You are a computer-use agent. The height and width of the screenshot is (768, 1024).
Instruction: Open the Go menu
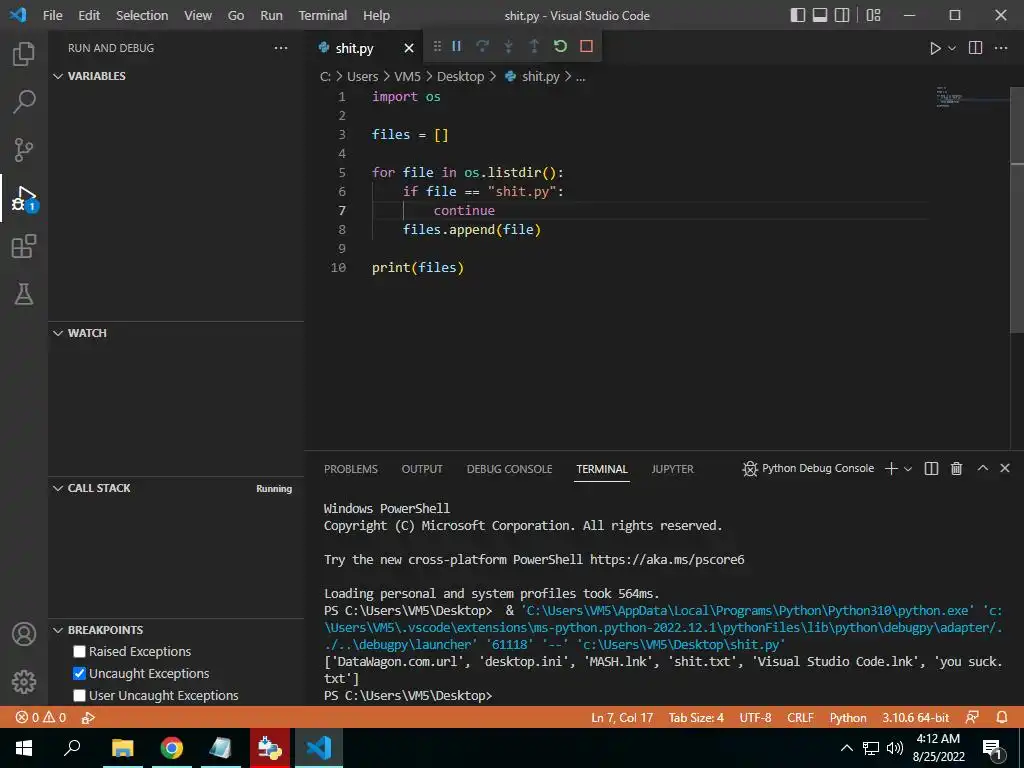click(x=236, y=15)
